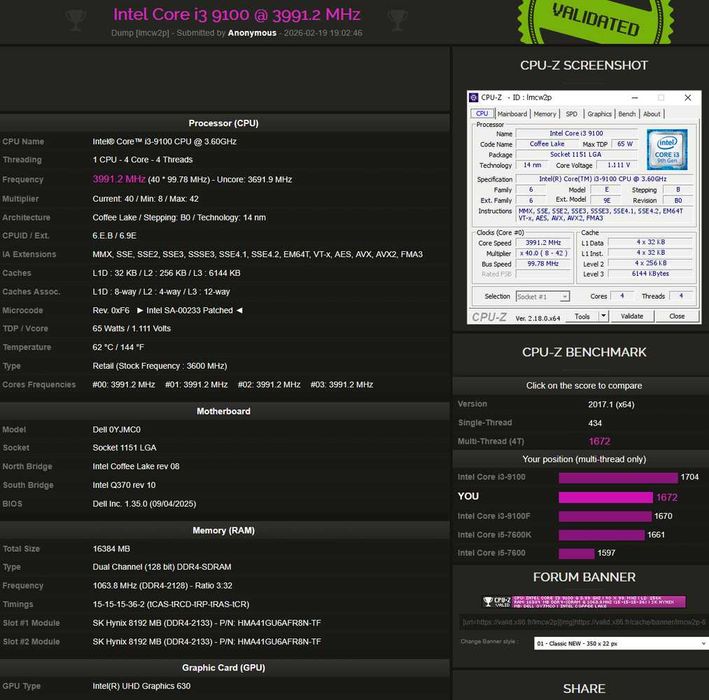
Task: Click the SHARE section heading
Action: 584,689
